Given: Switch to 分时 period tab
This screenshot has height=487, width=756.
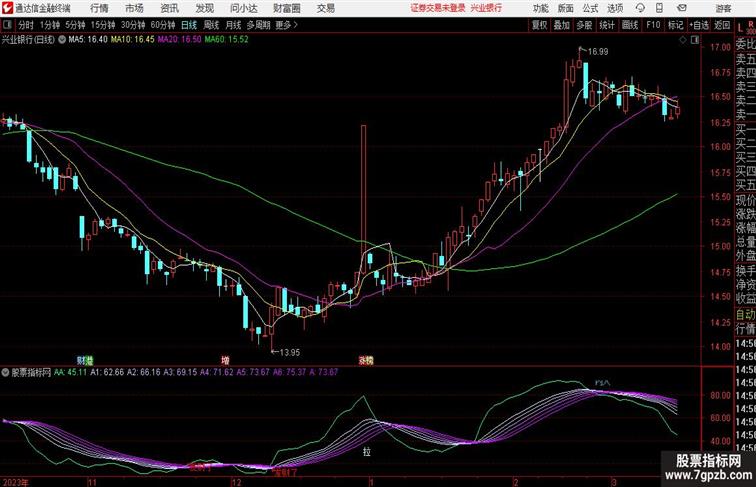Looking at the screenshot, I should pyautogui.click(x=26, y=25).
